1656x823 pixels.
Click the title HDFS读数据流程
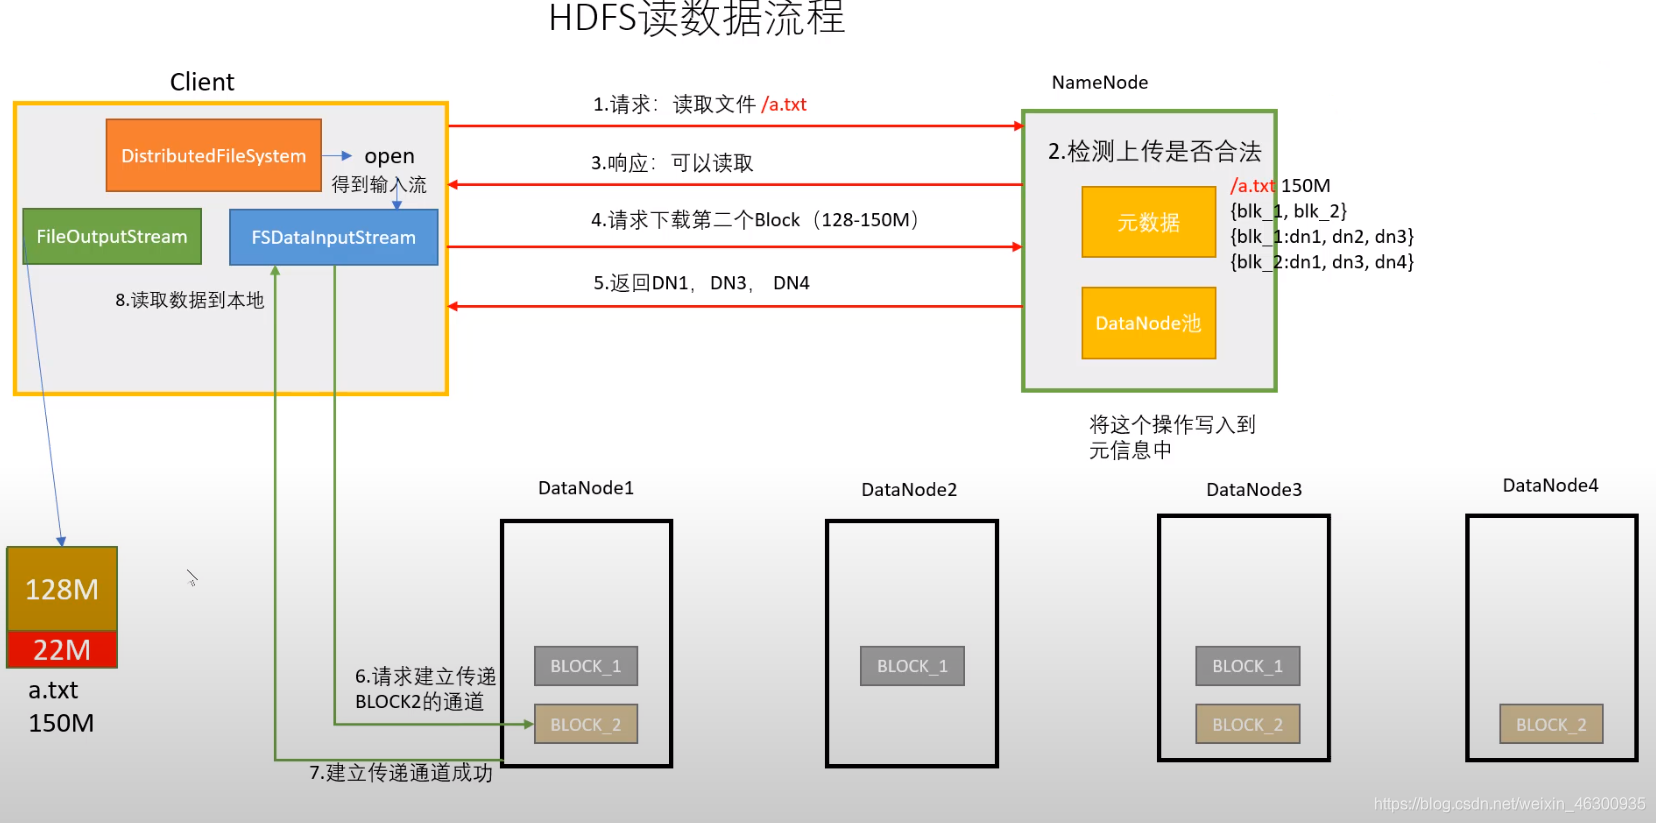[x=697, y=18]
